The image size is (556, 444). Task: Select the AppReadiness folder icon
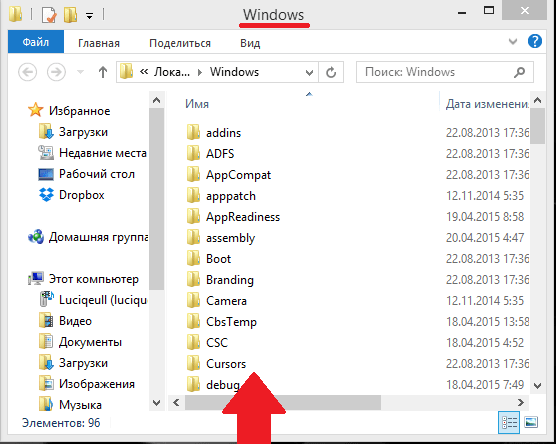(x=193, y=216)
